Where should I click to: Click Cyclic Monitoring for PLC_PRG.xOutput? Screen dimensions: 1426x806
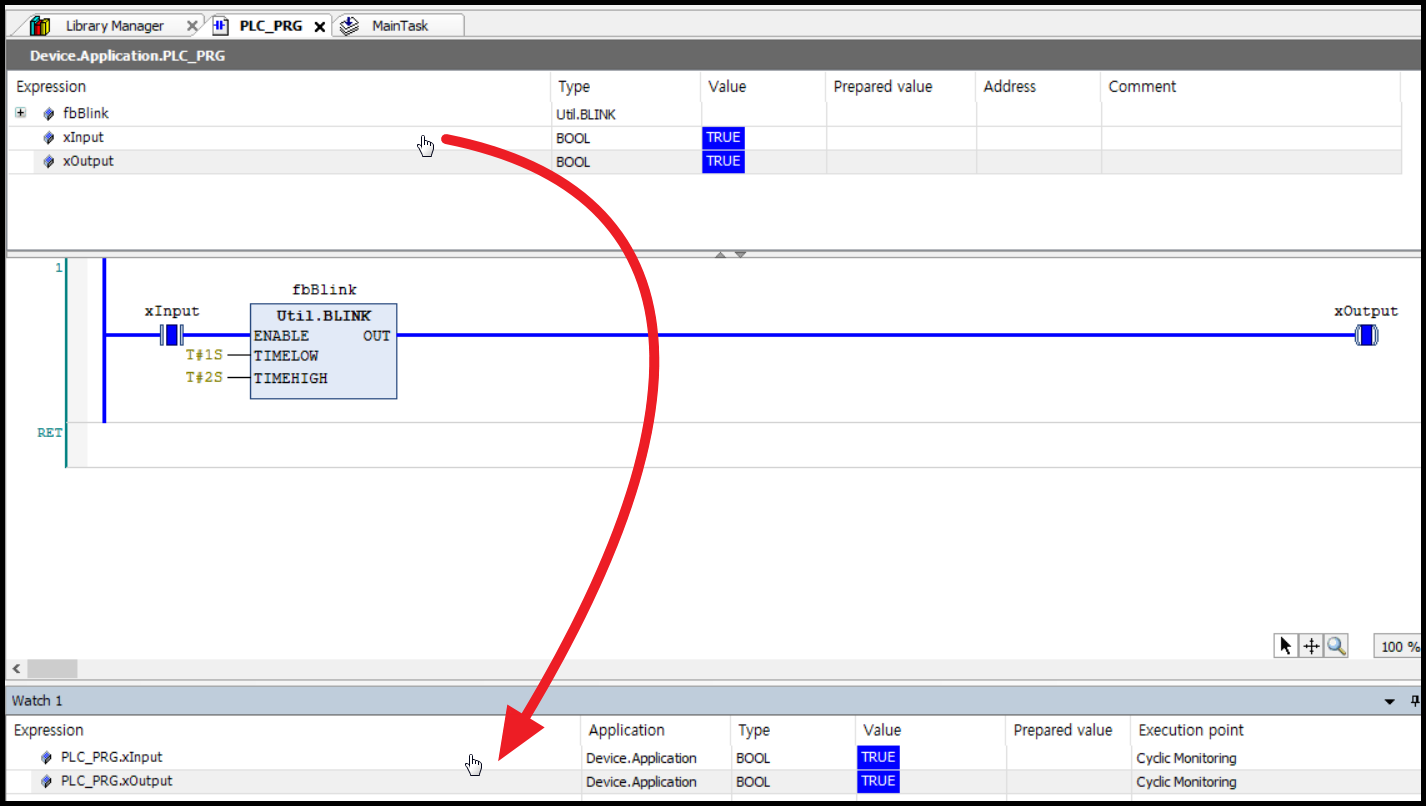[x=1187, y=782]
